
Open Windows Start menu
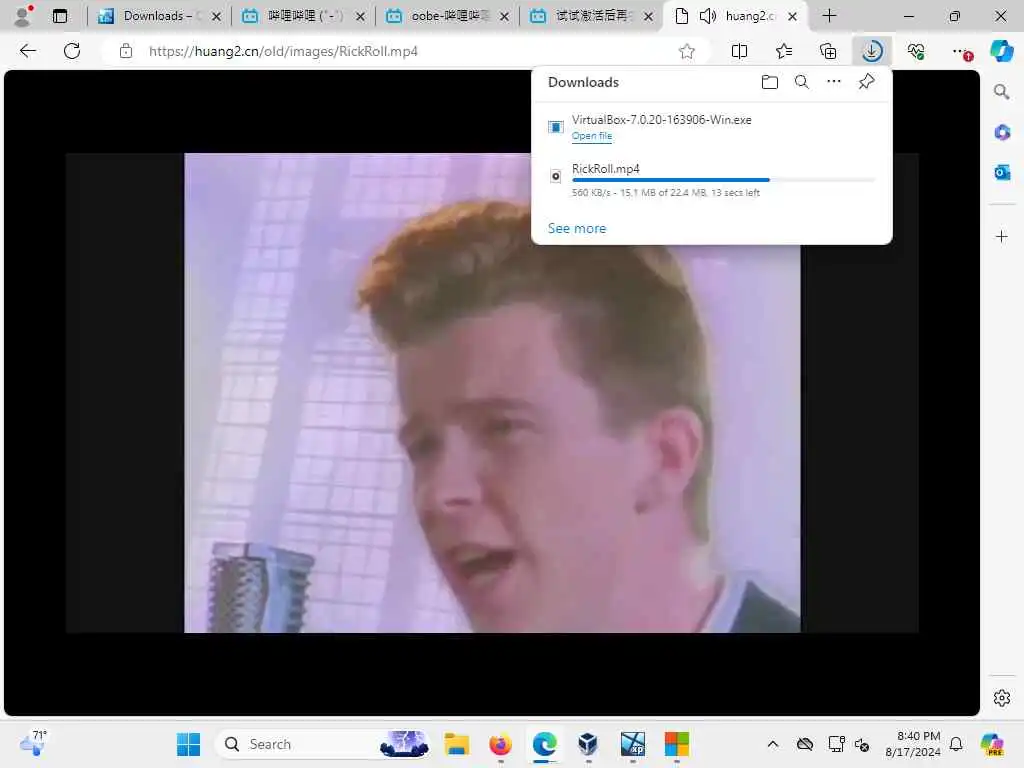(188, 744)
